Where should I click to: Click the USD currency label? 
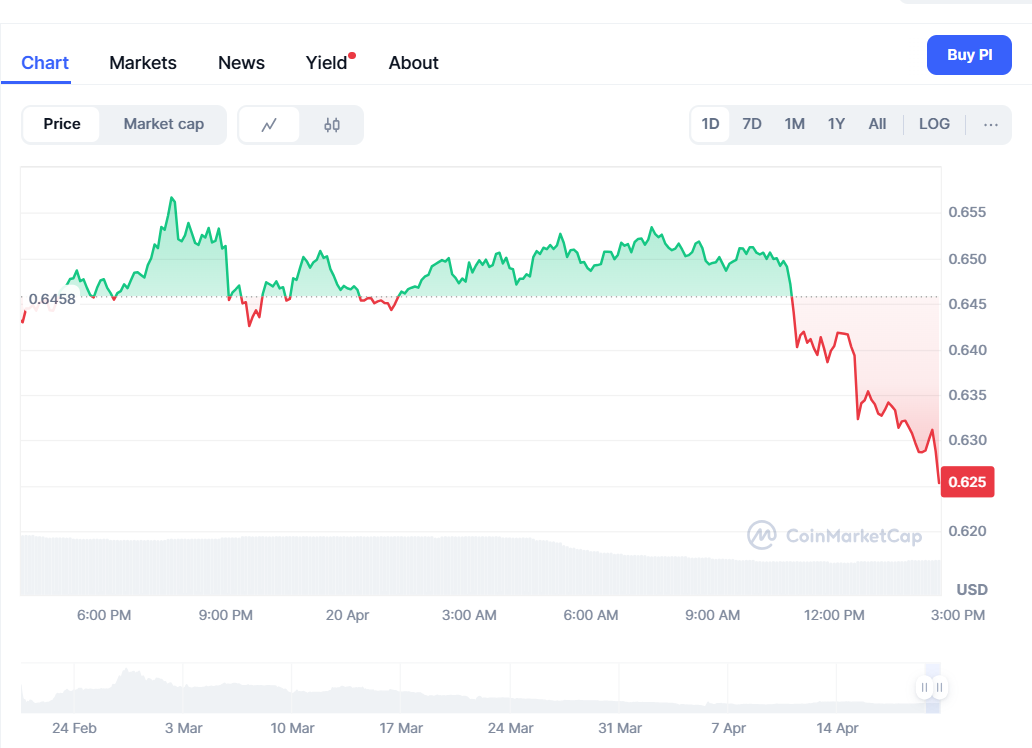click(971, 590)
